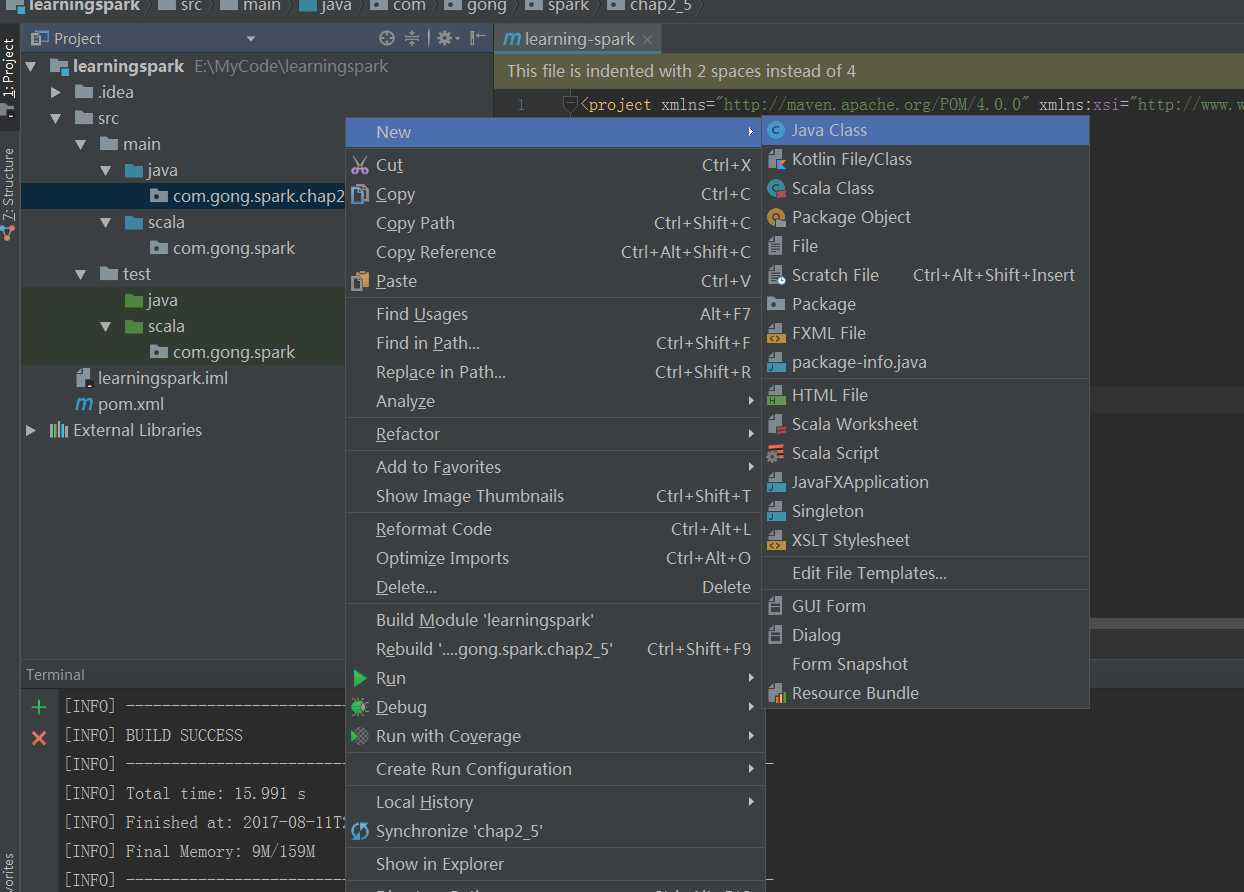Pick Package Object entry
The image size is (1244, 892).
pyautogui.click(x=925, y=217)
